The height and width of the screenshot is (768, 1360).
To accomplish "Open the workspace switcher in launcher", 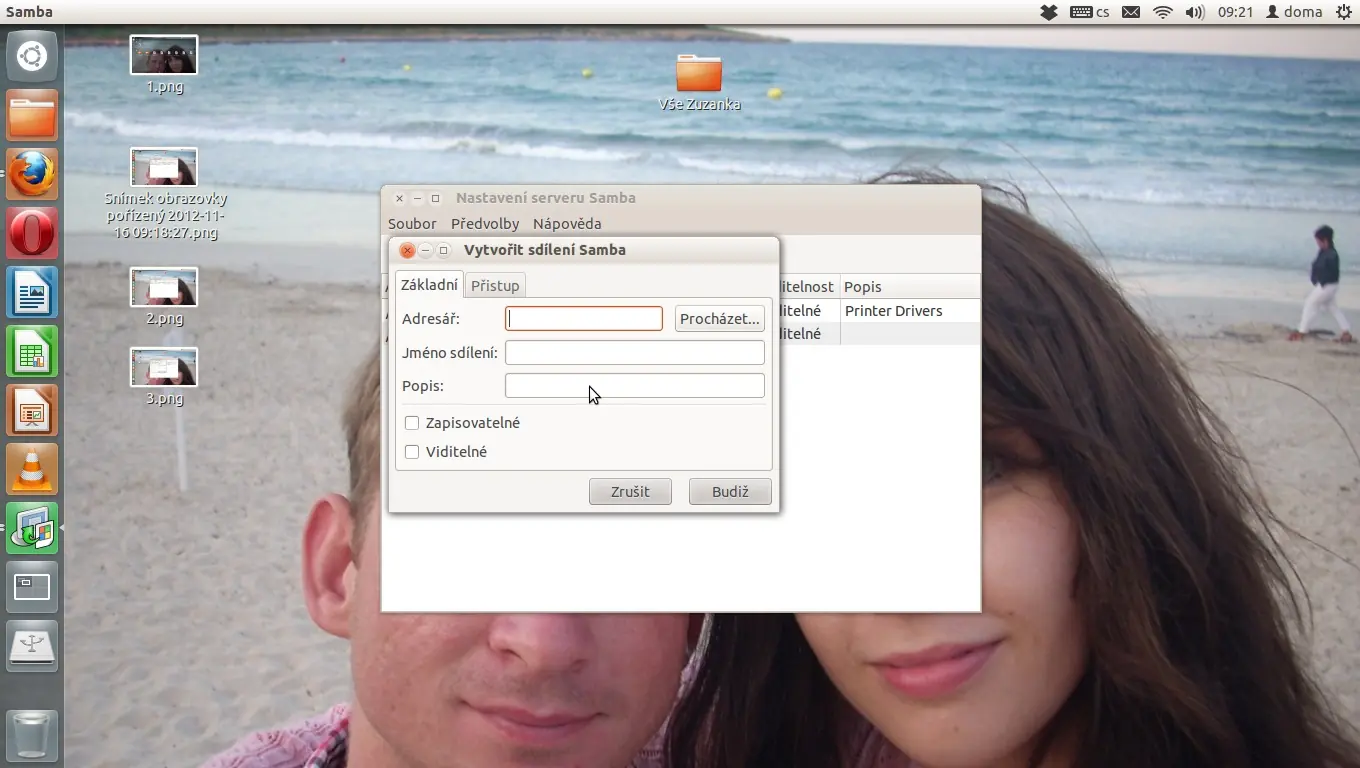I will click(32, 587).
